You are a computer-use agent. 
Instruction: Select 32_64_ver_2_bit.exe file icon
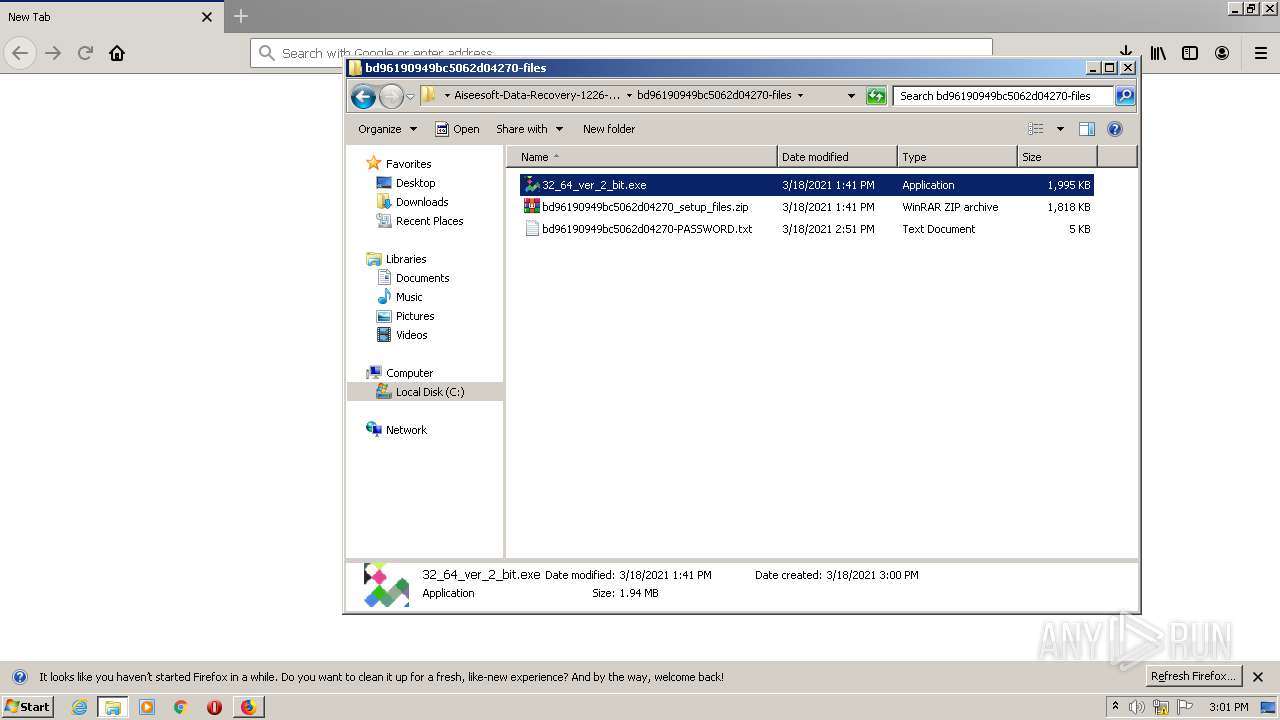532,185
